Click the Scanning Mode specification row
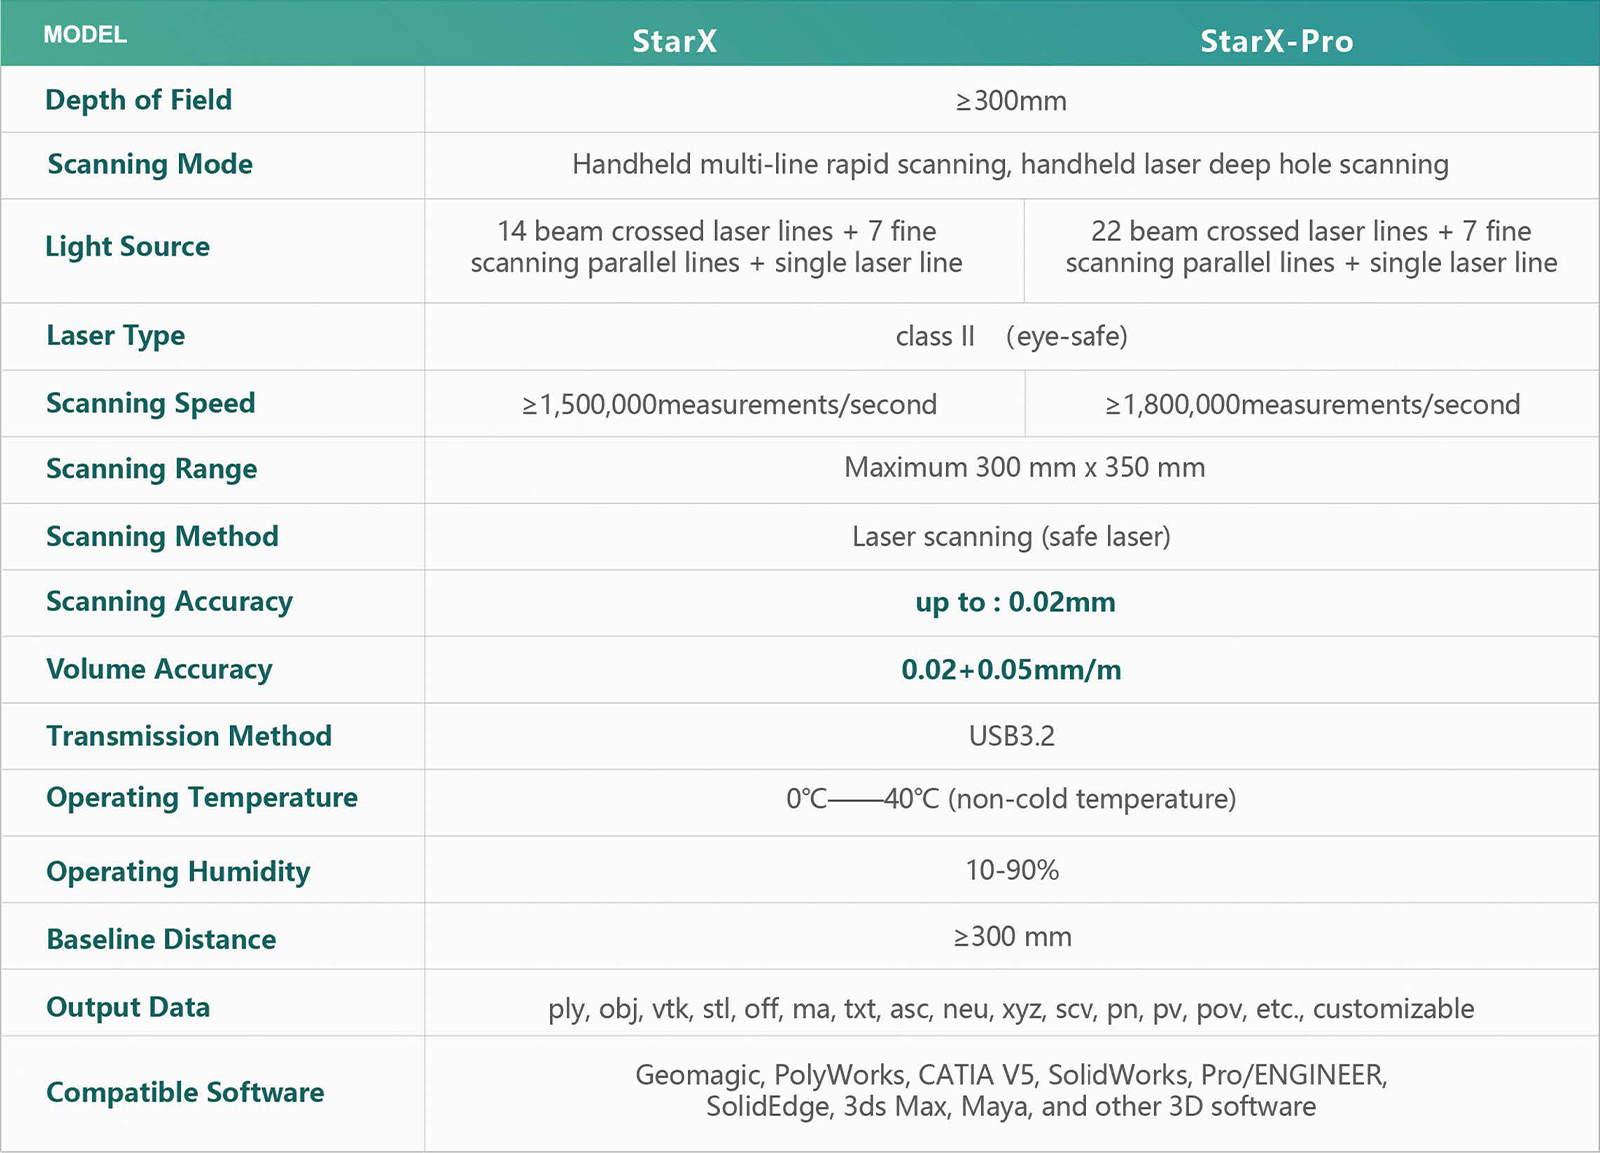This screenshot has width=1600, height=1153. [1010, 165]
